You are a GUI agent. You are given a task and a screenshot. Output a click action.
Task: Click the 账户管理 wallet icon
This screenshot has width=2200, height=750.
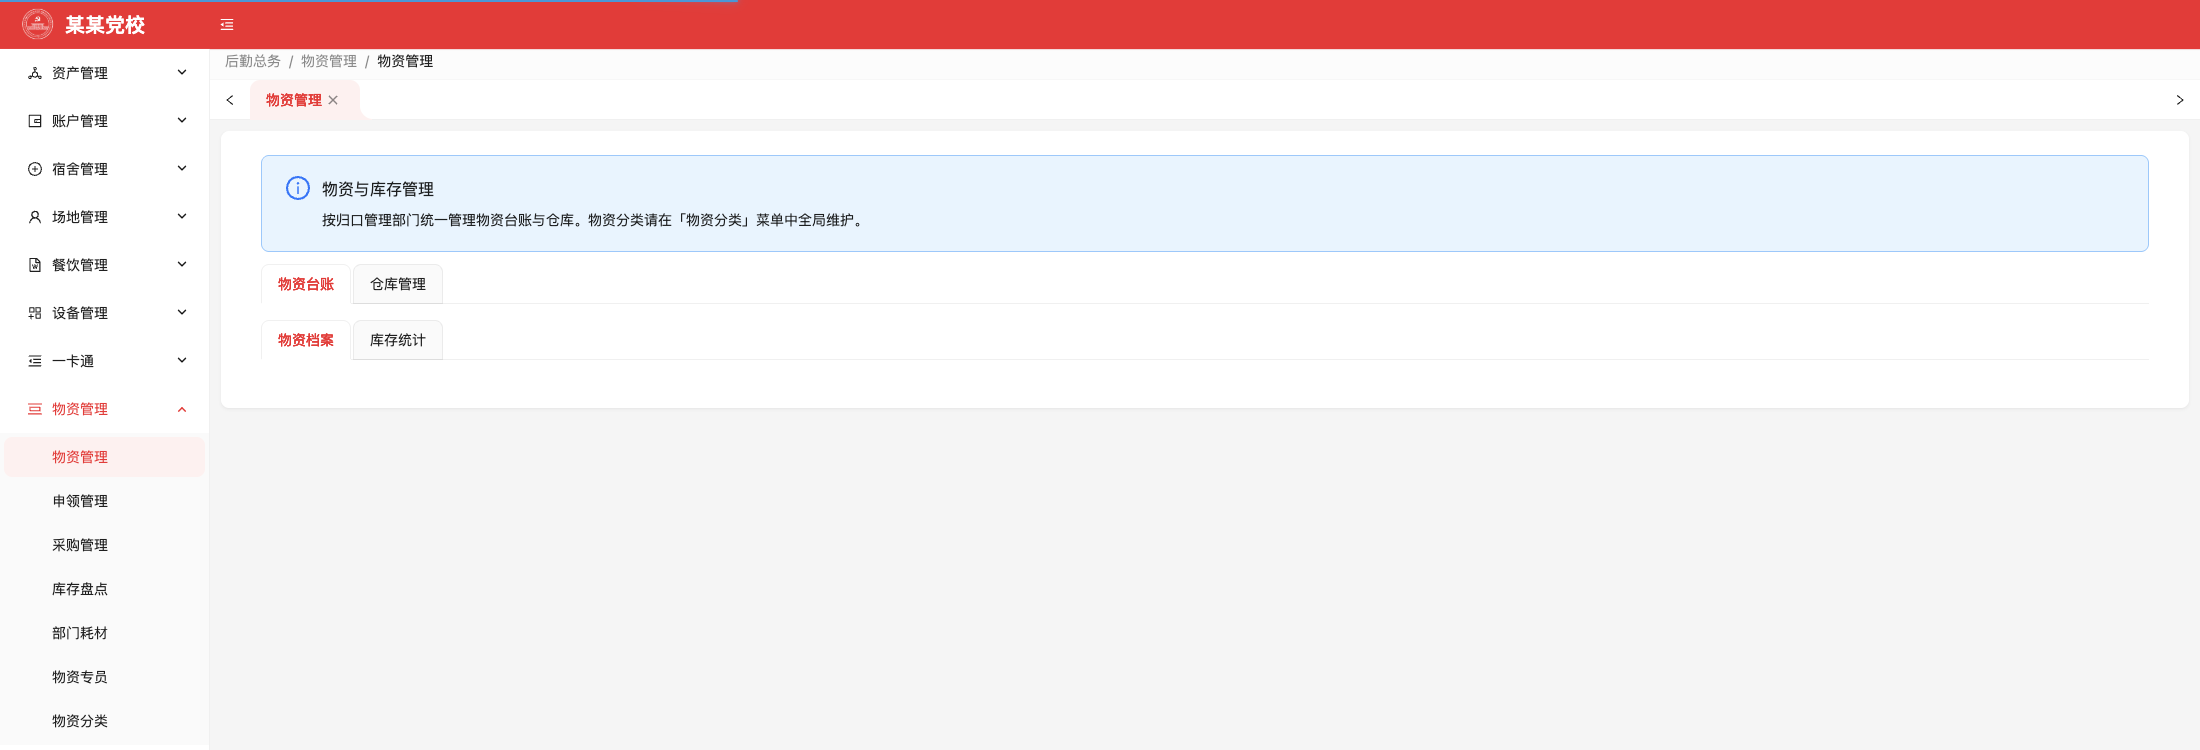point(35,121)
